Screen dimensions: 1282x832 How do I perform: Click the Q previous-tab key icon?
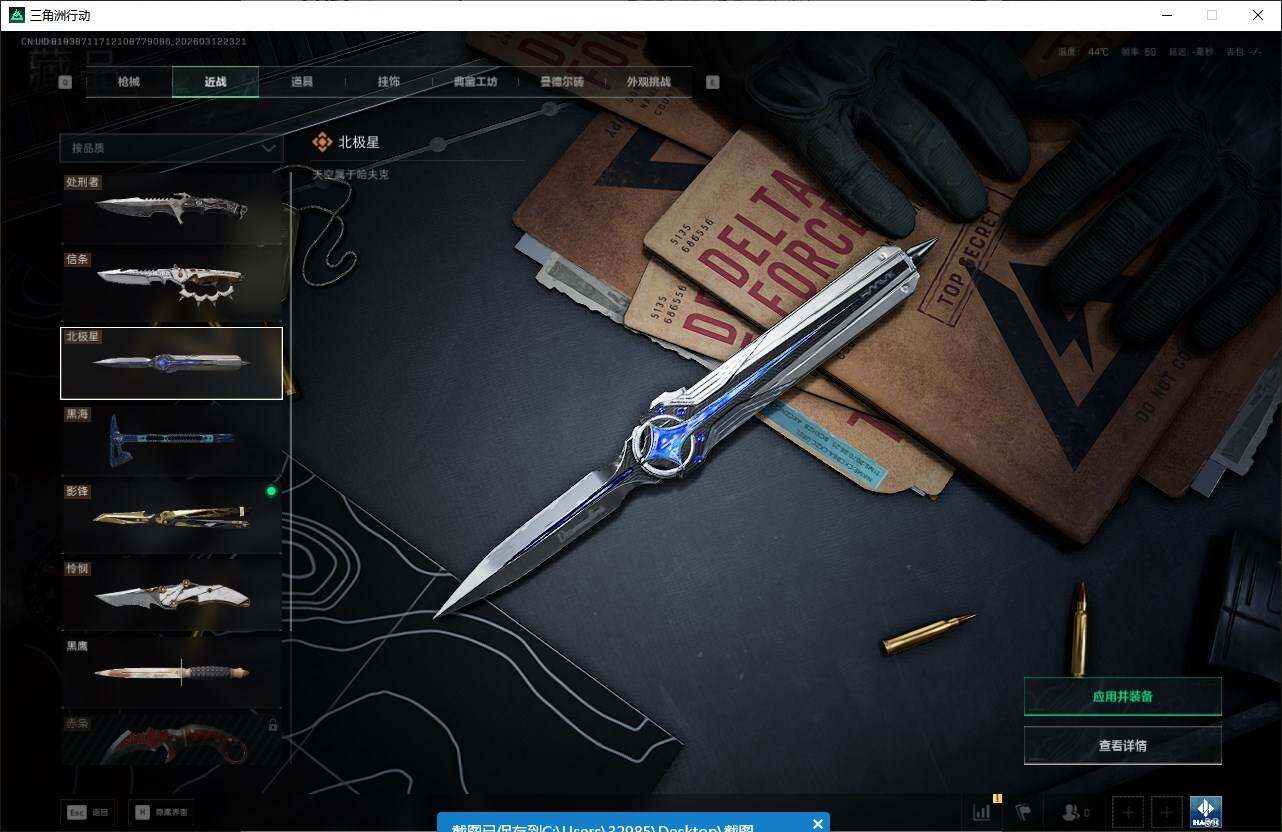(65, 82)
